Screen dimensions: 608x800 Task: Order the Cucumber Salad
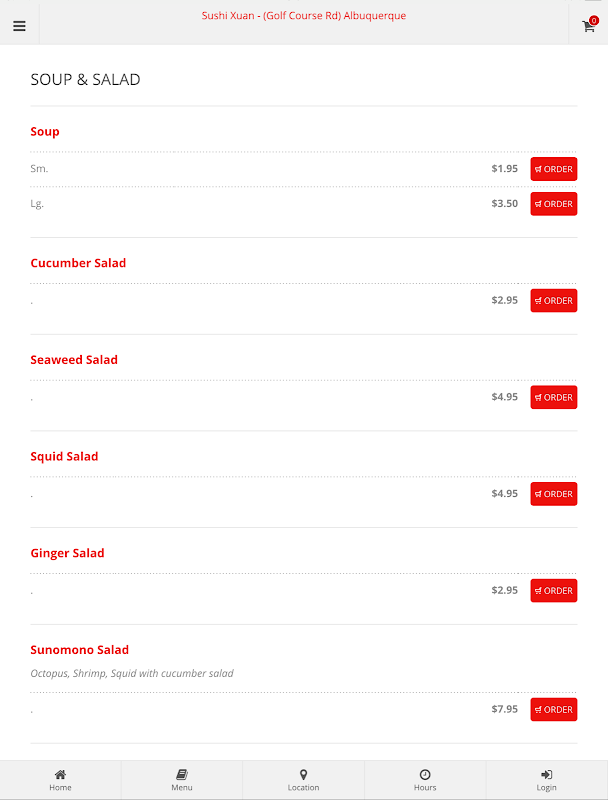click(553, 301)
